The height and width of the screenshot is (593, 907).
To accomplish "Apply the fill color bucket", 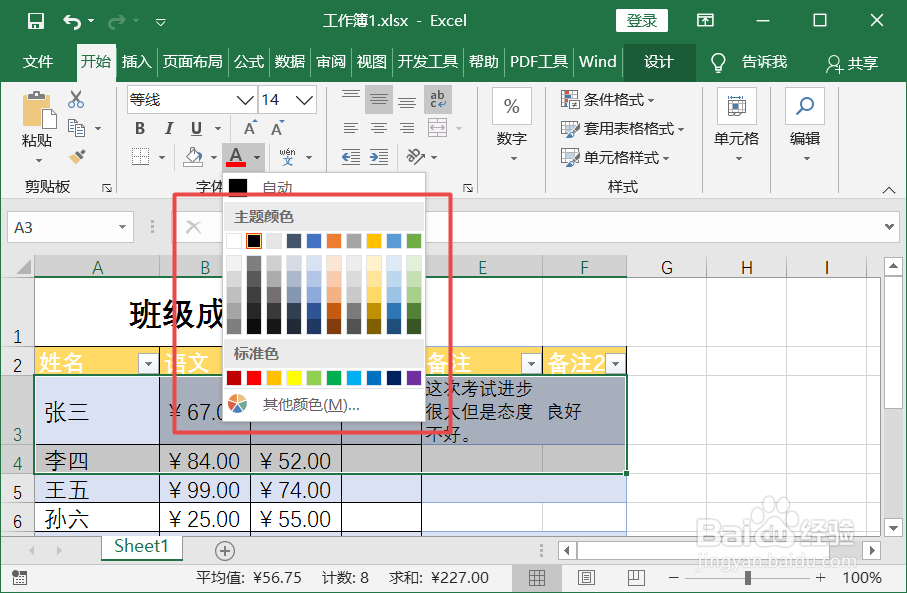I will (193, 156).
